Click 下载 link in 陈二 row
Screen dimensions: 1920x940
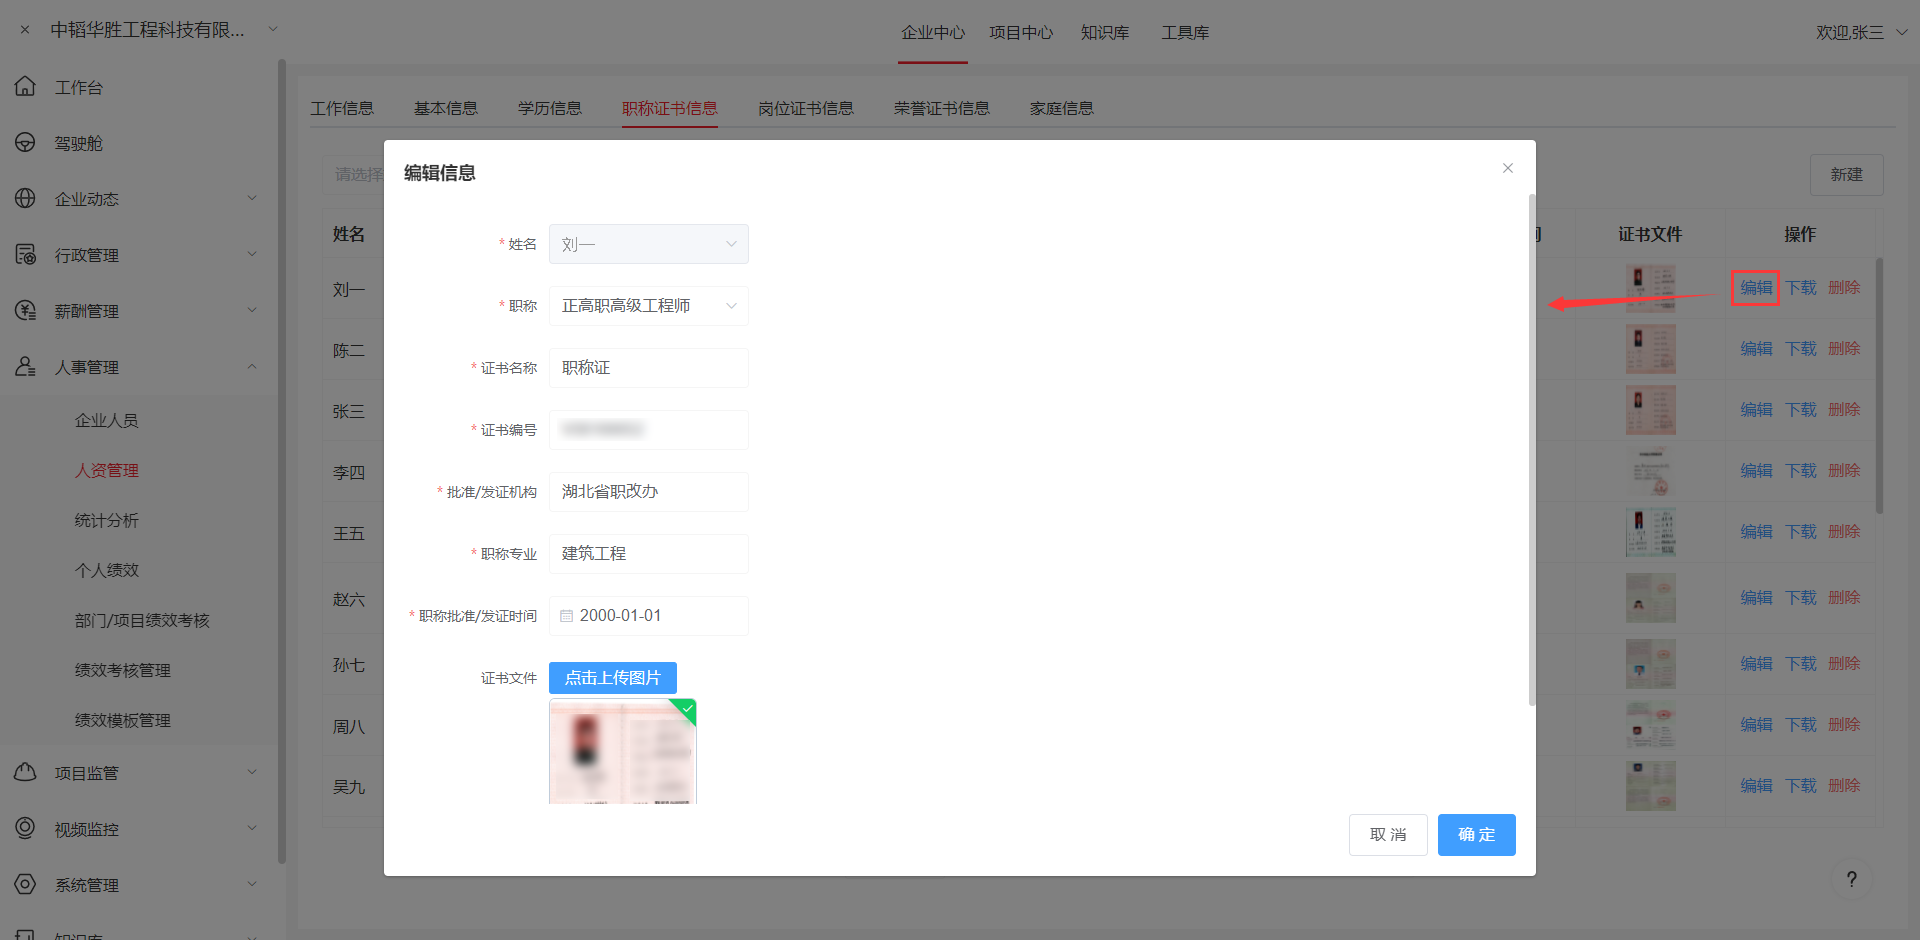(x=1801, y=349)
